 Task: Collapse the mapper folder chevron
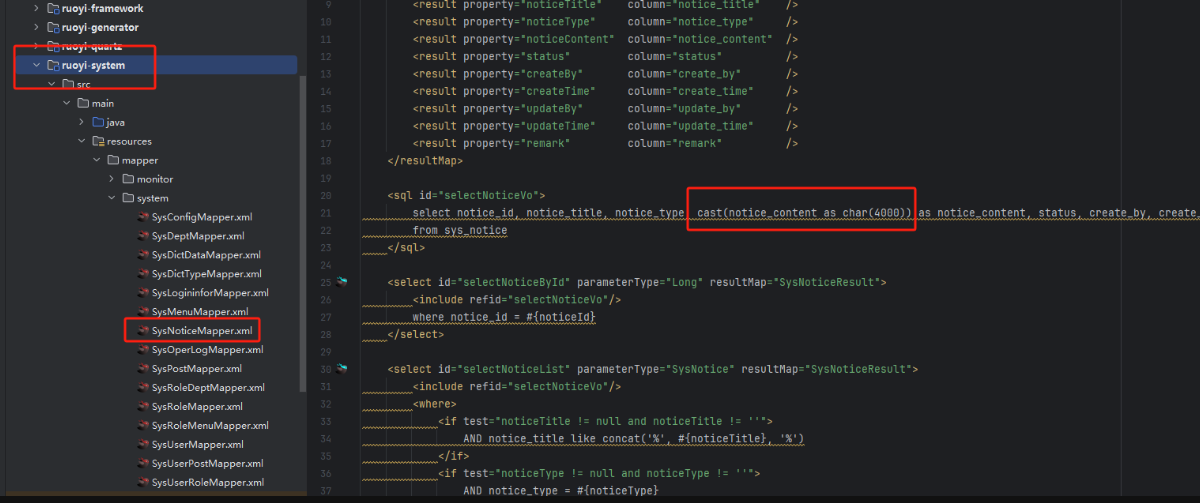98,160
